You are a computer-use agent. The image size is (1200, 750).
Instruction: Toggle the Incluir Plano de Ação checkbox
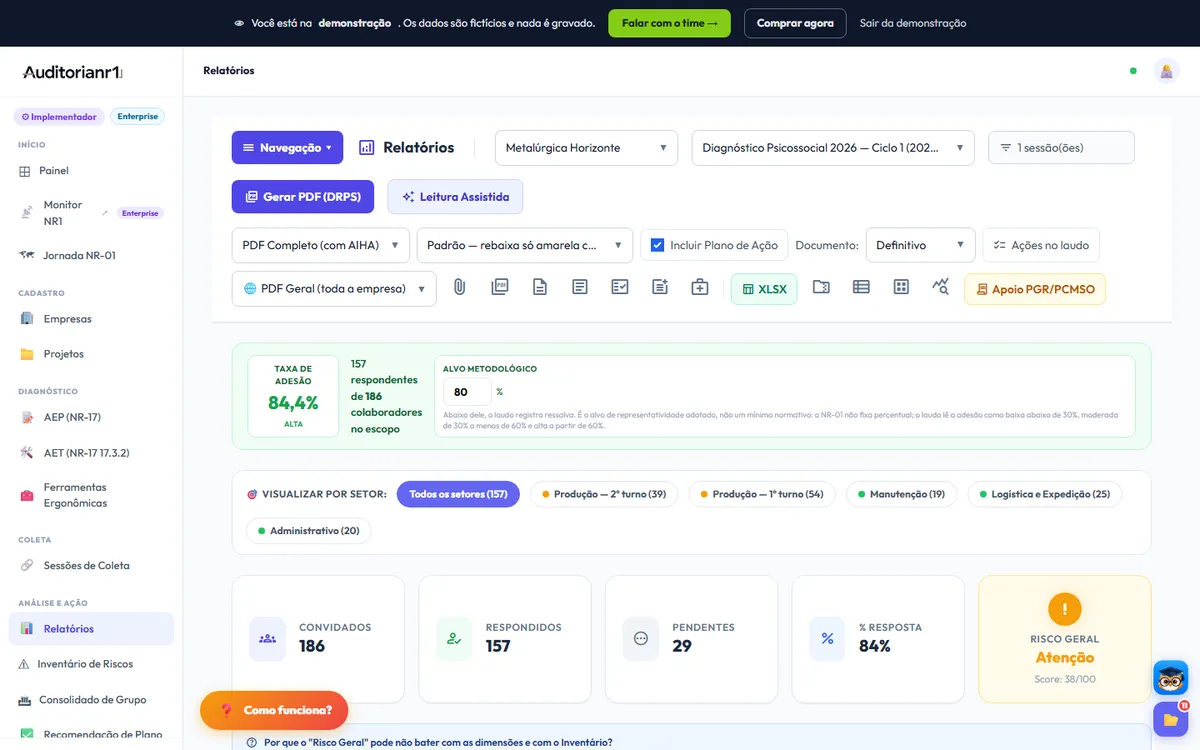click(x=657, y=245)
